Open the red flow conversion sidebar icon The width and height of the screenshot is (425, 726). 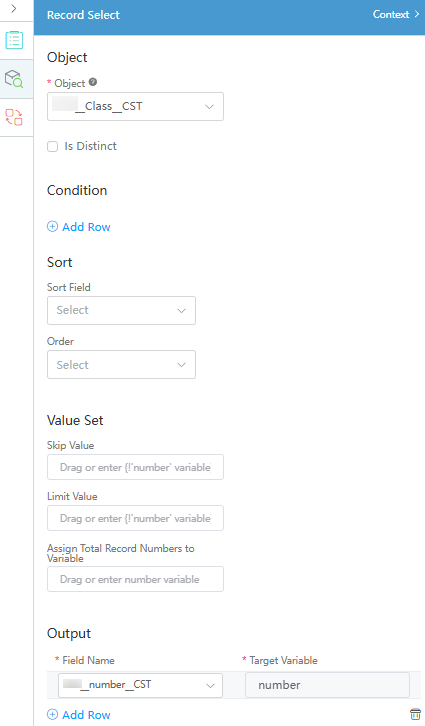pos(14,117)
